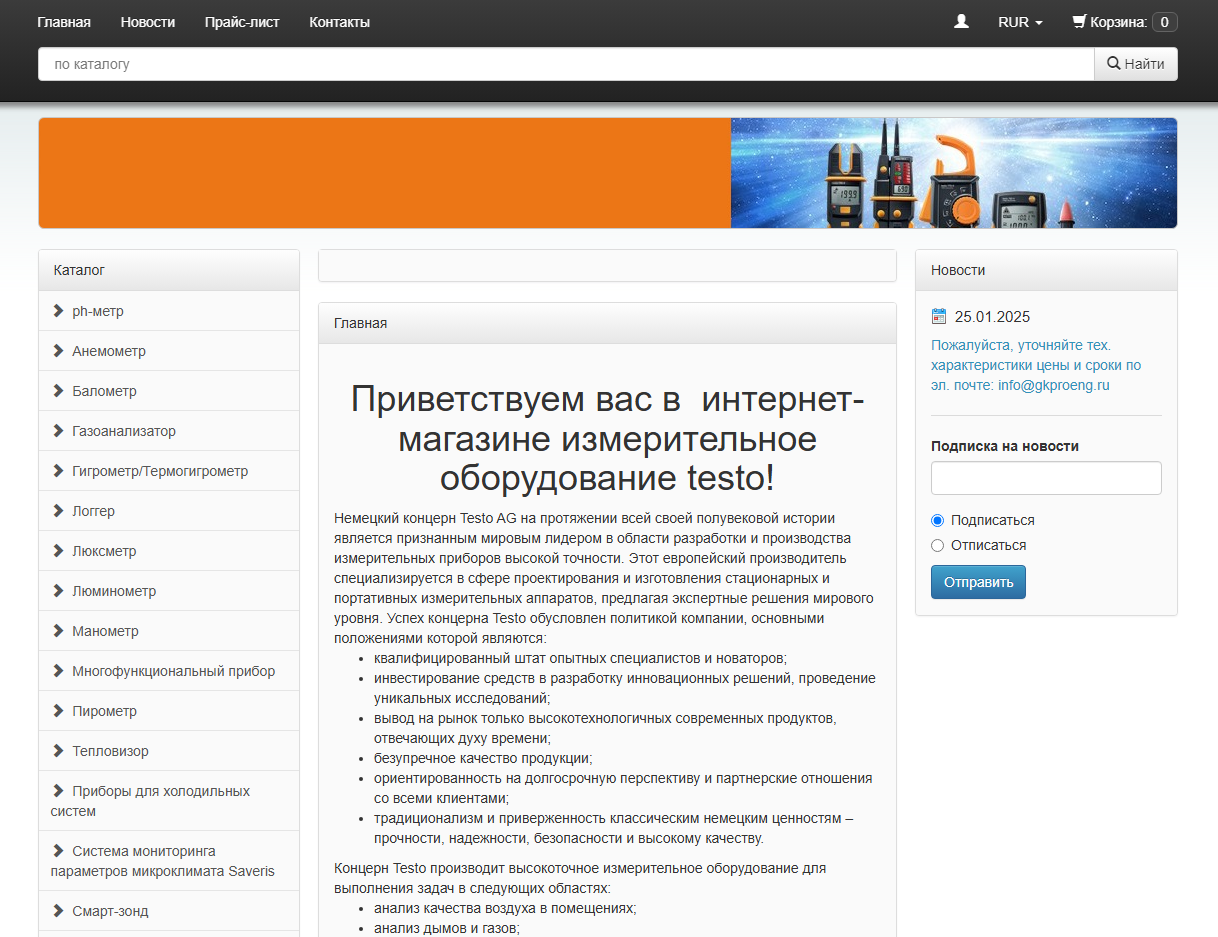This screenshot has height=937, width=1218.
Task: Open the Корзина cart link
Action: pos(1124,22)
